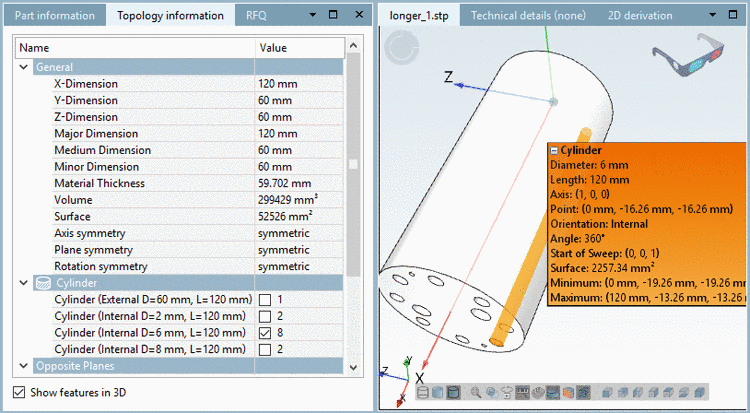Switch to the Part information tab
The height and width of the screenshot is (413, 750).
point(54,16)
